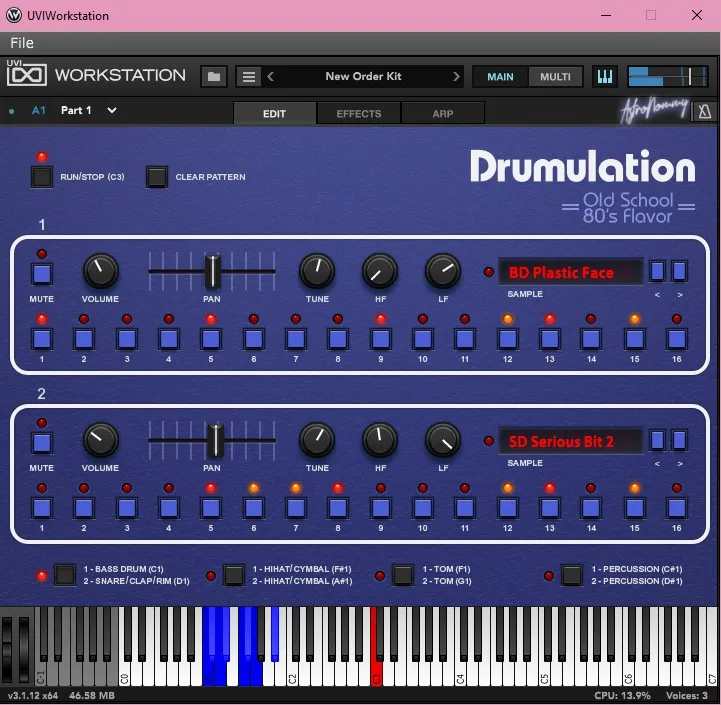This screenshot has width=721, height=705.
Task: Click the C4 piano key
Action: (460, 674)
